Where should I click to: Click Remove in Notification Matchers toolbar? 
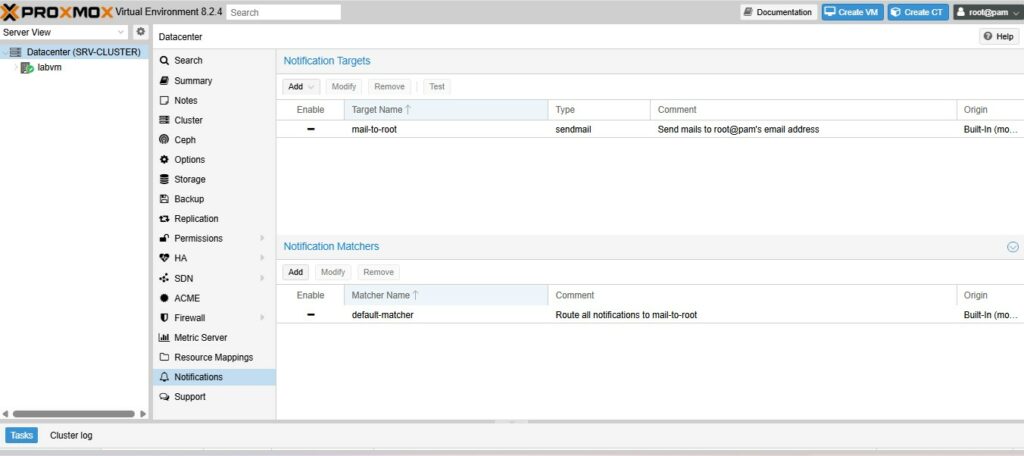pos(379,272)
